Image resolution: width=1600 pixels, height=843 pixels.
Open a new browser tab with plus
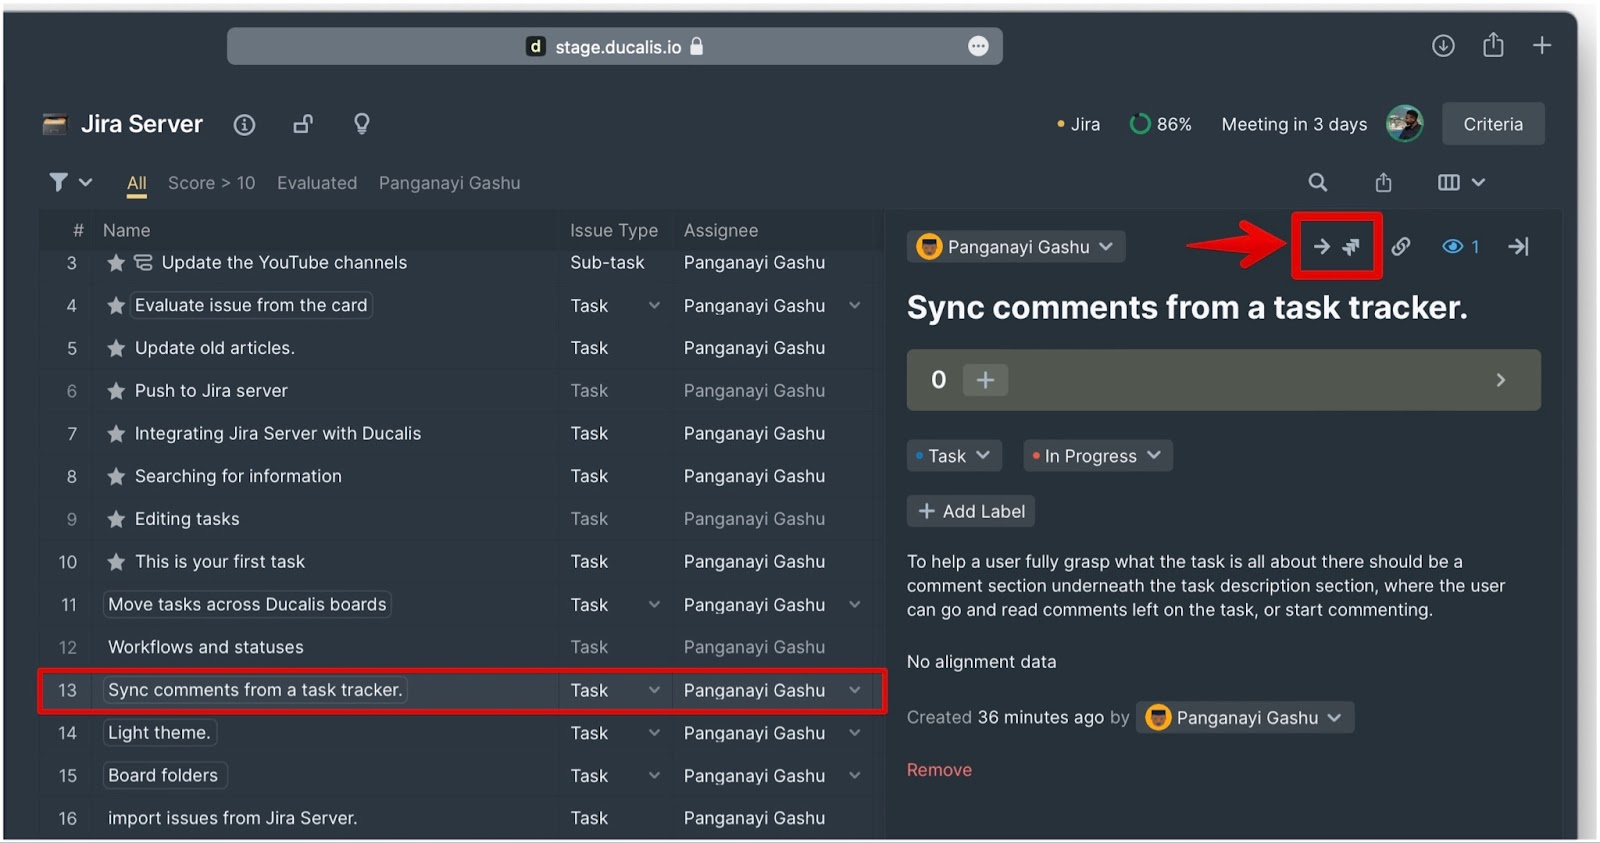[x=1542, y=45]
